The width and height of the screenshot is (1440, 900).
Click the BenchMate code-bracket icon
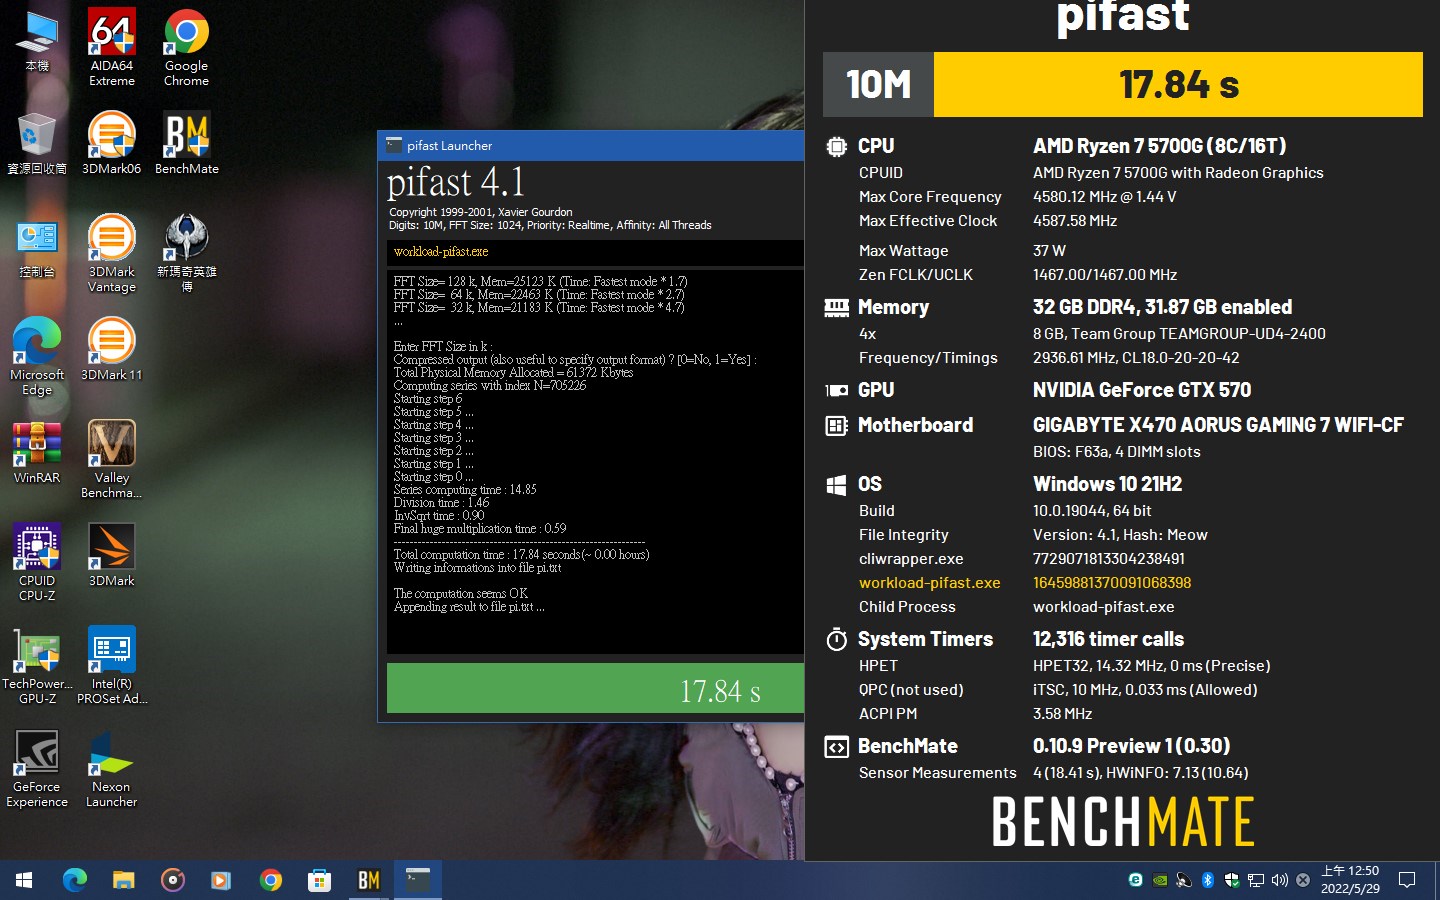[837, 747]
